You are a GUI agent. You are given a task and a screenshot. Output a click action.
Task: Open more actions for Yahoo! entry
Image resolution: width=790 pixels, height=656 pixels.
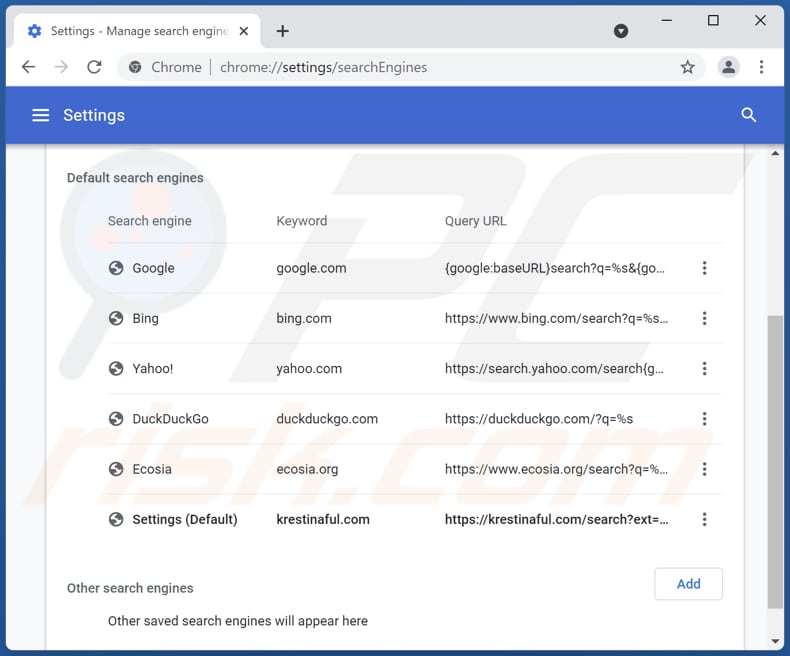704,368
